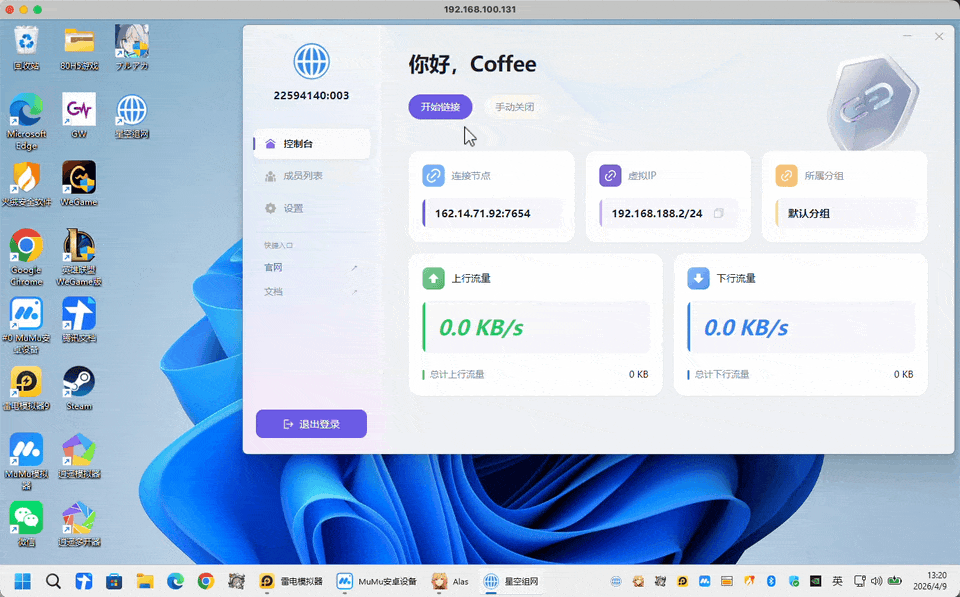
Task: Select the 微信 desktop shortcut
Action: pos(26,524)
